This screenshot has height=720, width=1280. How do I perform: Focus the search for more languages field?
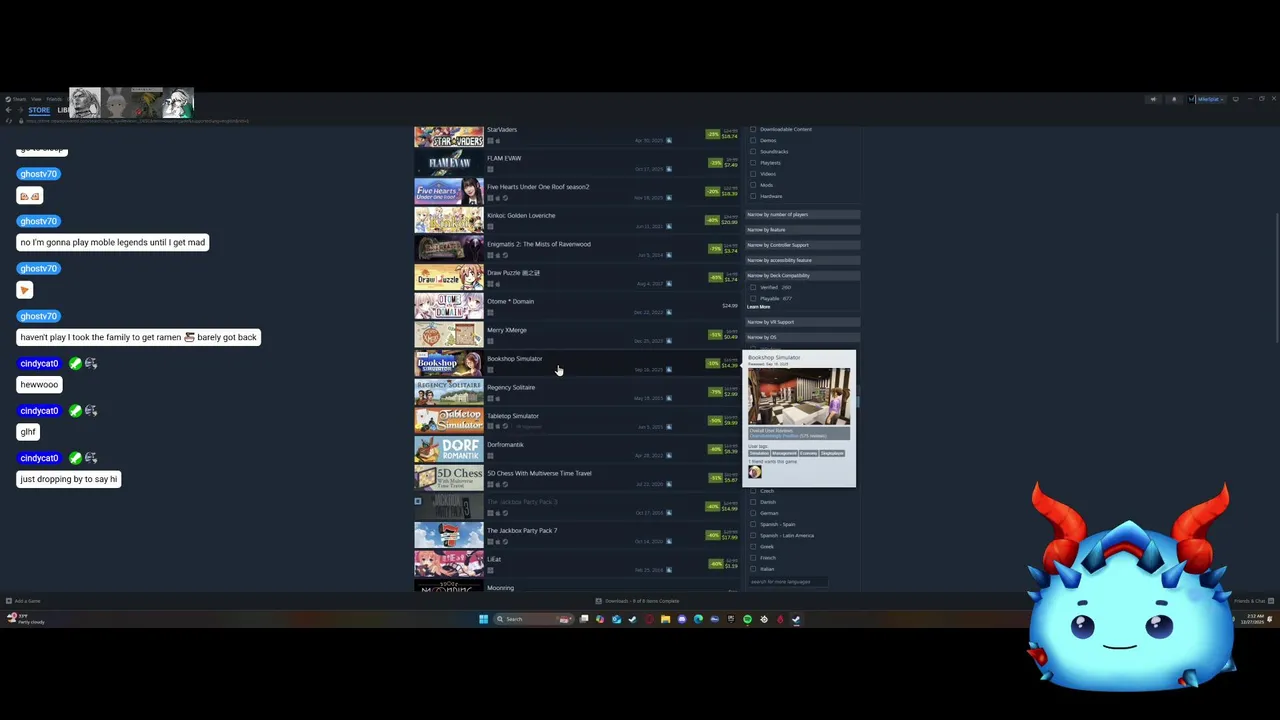pyautogui.click(x=788, y=581)
